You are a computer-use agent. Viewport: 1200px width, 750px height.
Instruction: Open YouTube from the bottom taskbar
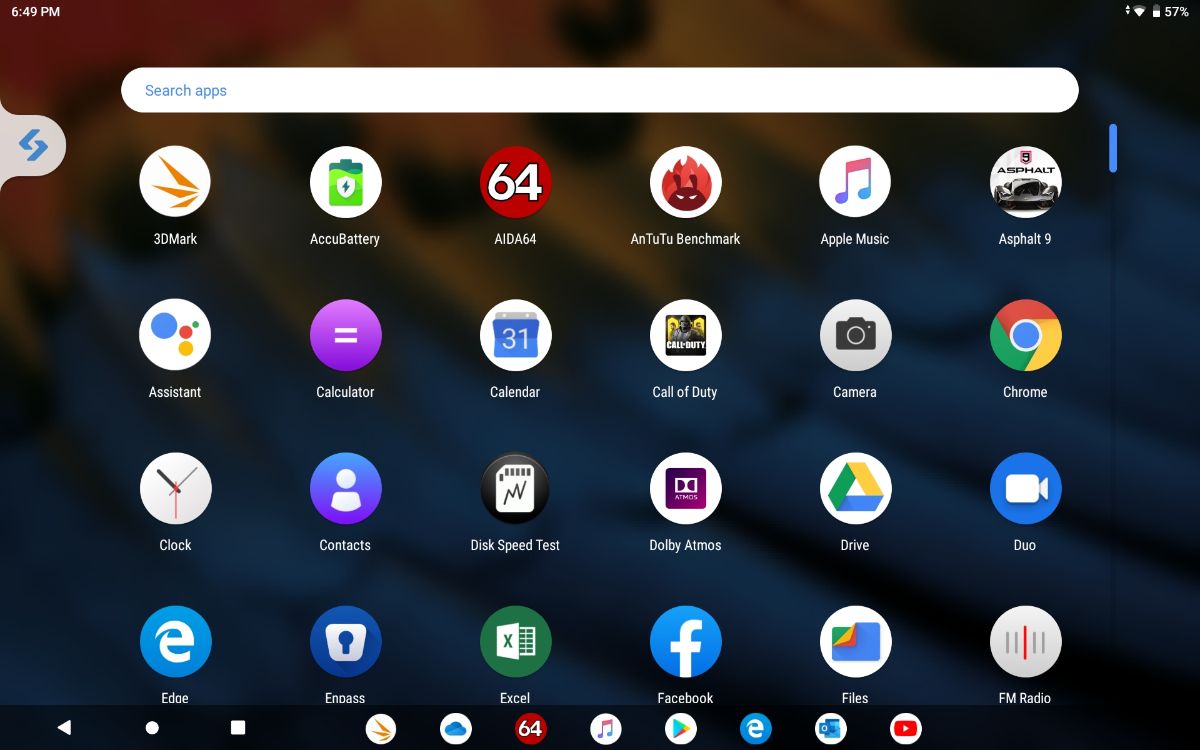coord(905,729)
